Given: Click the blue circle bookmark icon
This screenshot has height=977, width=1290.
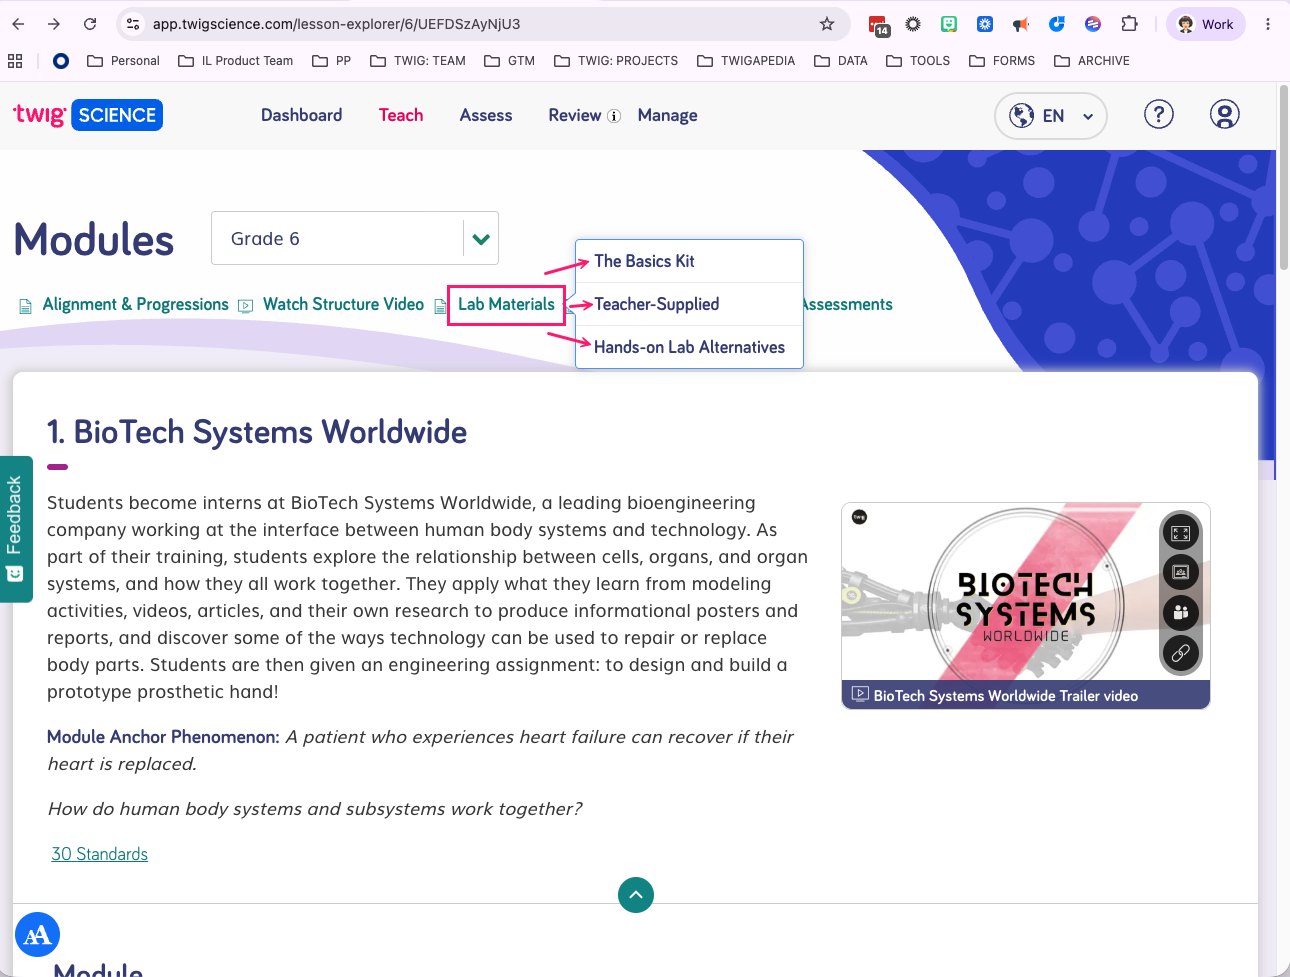Looking at the screenshot, I should (61, 61).
